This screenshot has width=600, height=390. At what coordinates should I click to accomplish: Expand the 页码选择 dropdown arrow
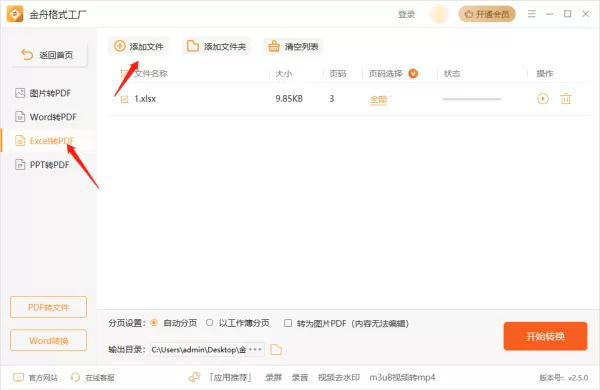(x=413, y=73)
